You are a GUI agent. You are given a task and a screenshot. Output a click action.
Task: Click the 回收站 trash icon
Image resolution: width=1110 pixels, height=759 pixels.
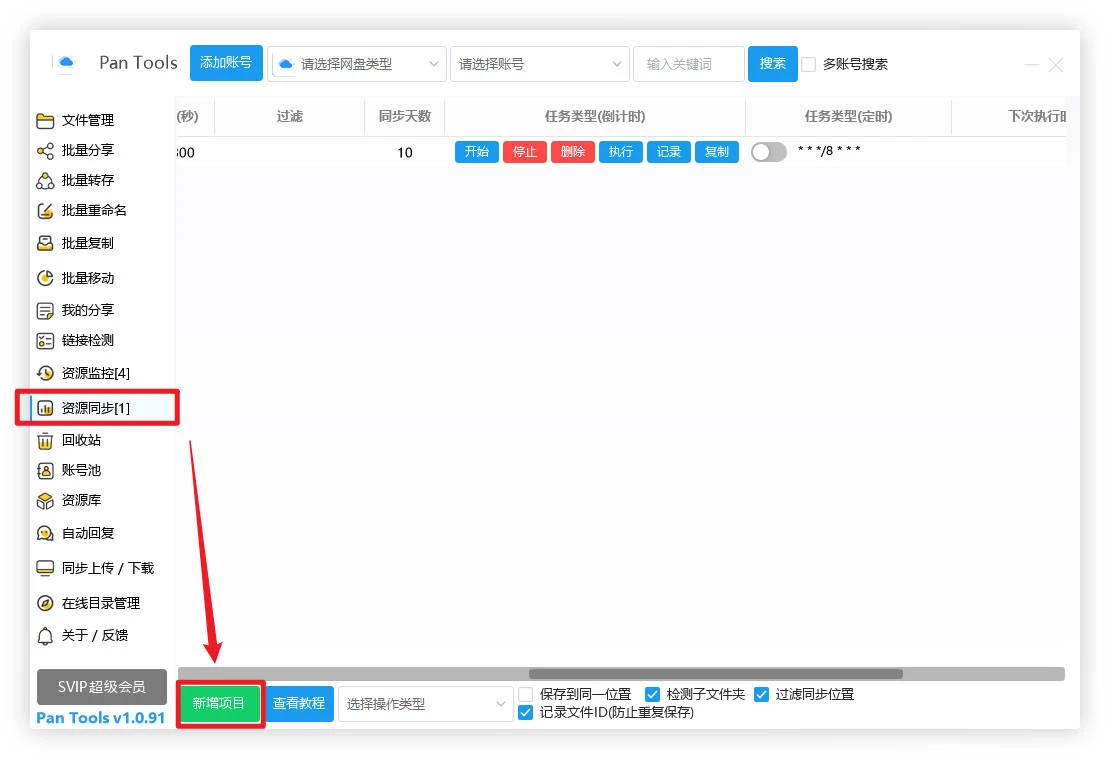(45, 441)
